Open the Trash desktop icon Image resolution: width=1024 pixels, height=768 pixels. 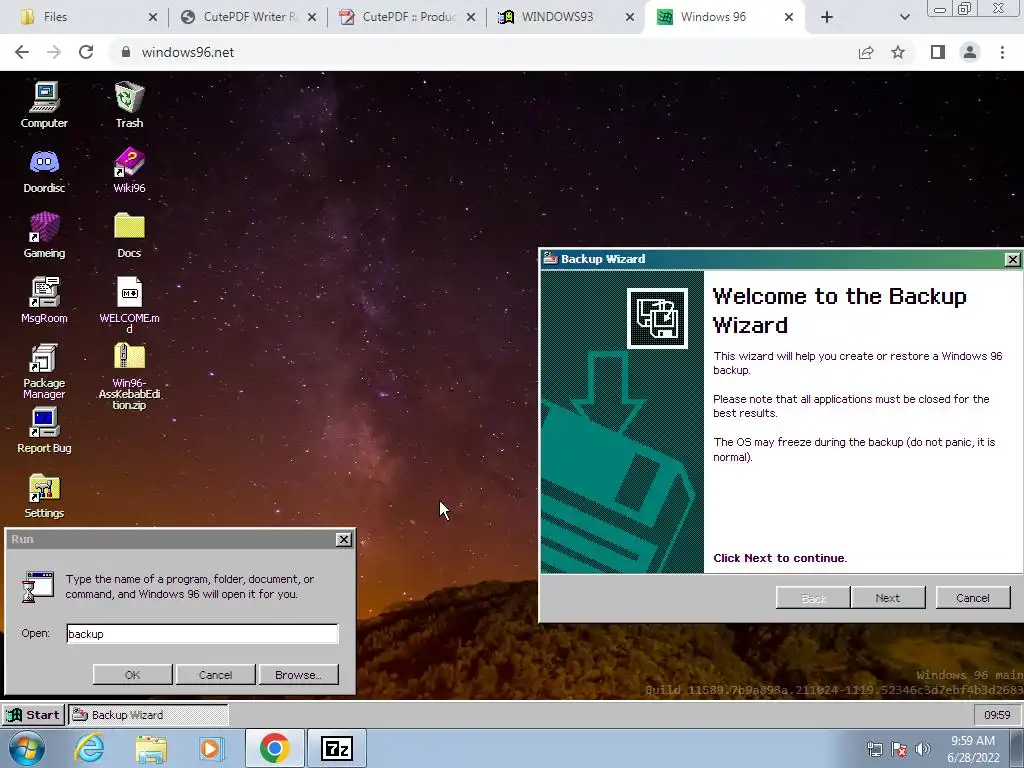129,104
